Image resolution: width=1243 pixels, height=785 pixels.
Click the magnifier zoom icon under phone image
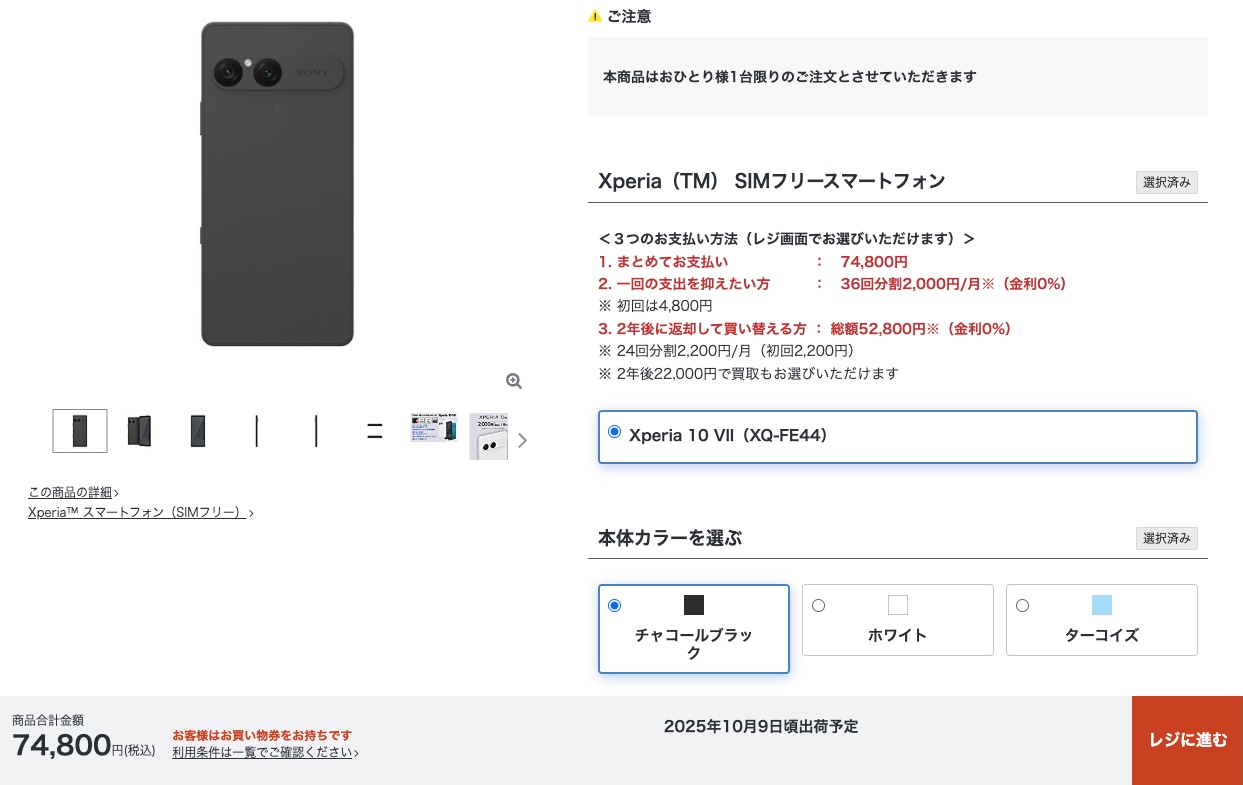[514, 381]
